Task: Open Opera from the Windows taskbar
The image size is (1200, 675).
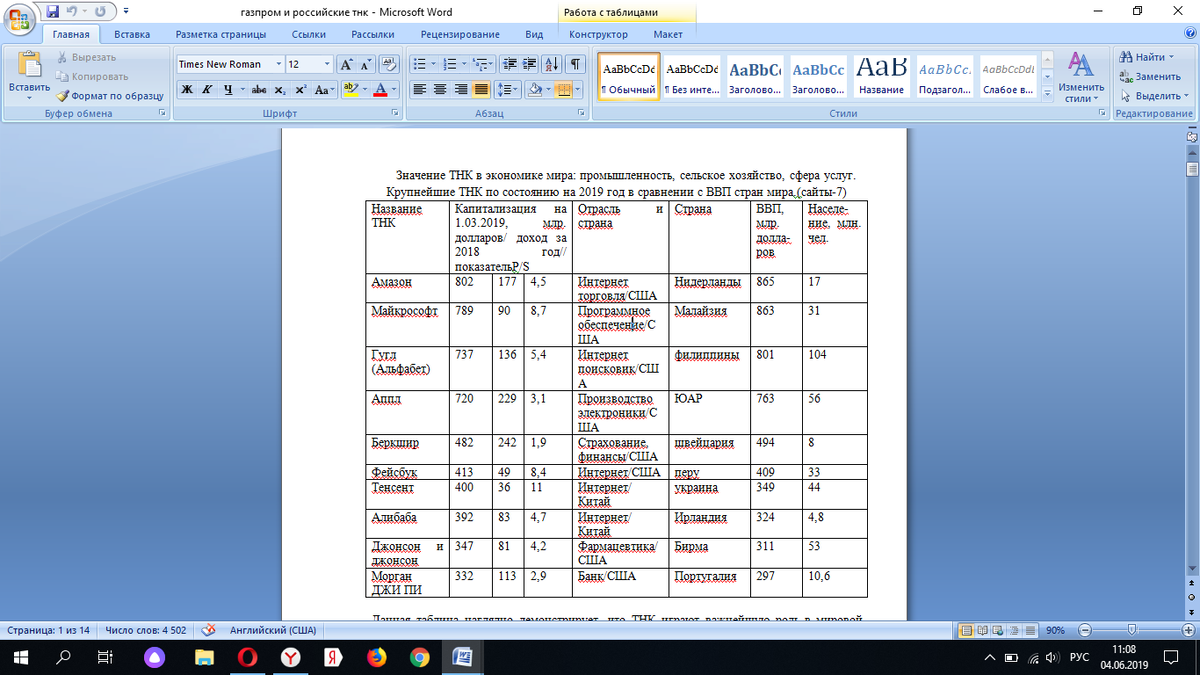Action: pos(247,657)
